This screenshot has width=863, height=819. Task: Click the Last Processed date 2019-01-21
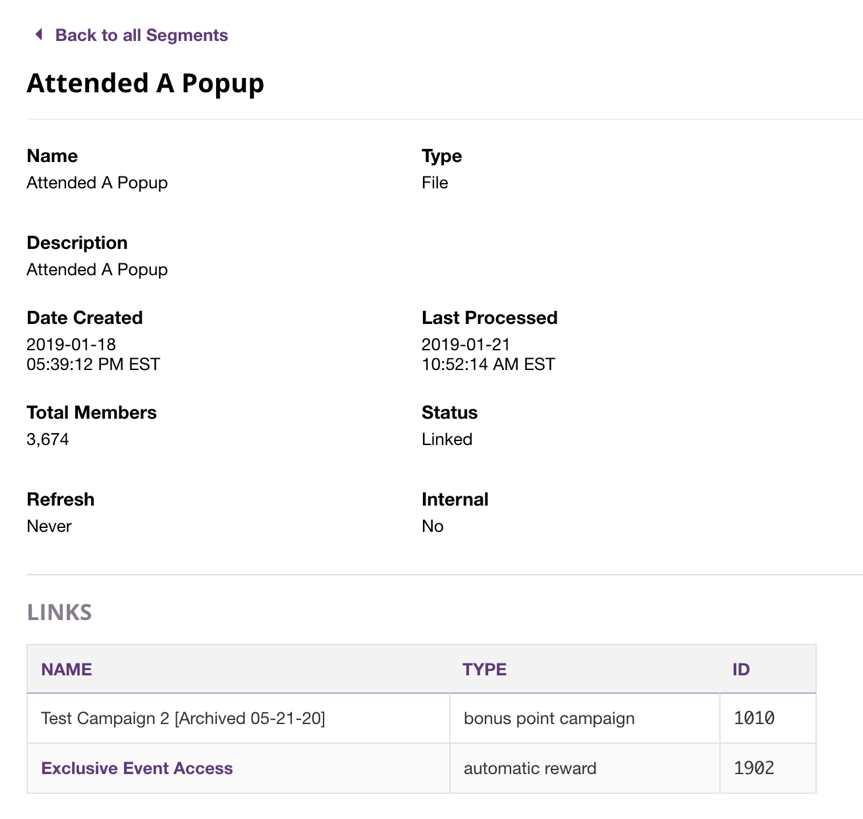pos(466,344)
